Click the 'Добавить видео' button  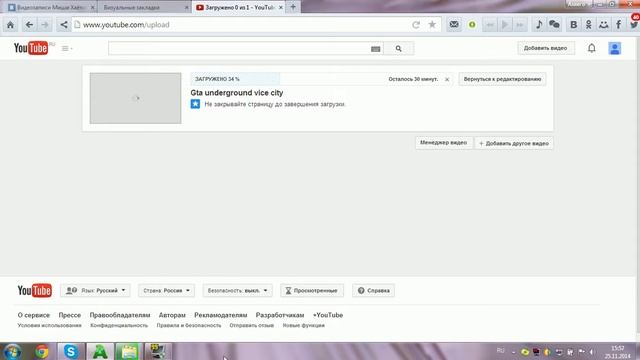[x=545, y=48]
